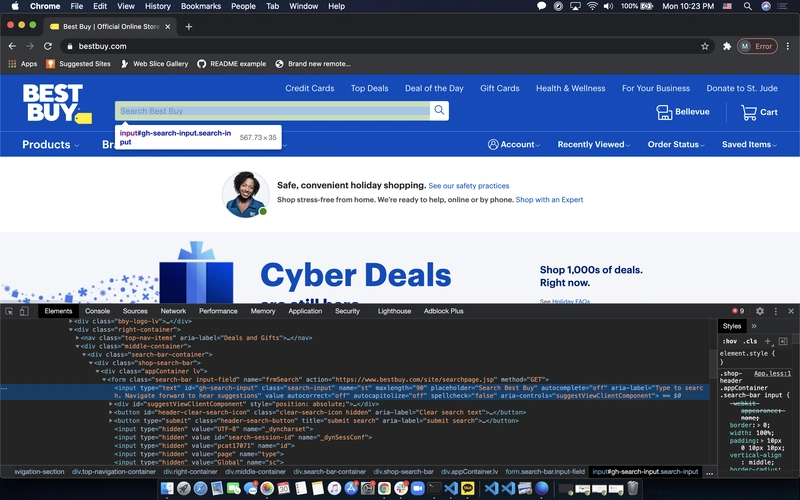Viewport: 800px width, 500px height.
Task: Open Finder from the Dock
Action: (167, 488)
